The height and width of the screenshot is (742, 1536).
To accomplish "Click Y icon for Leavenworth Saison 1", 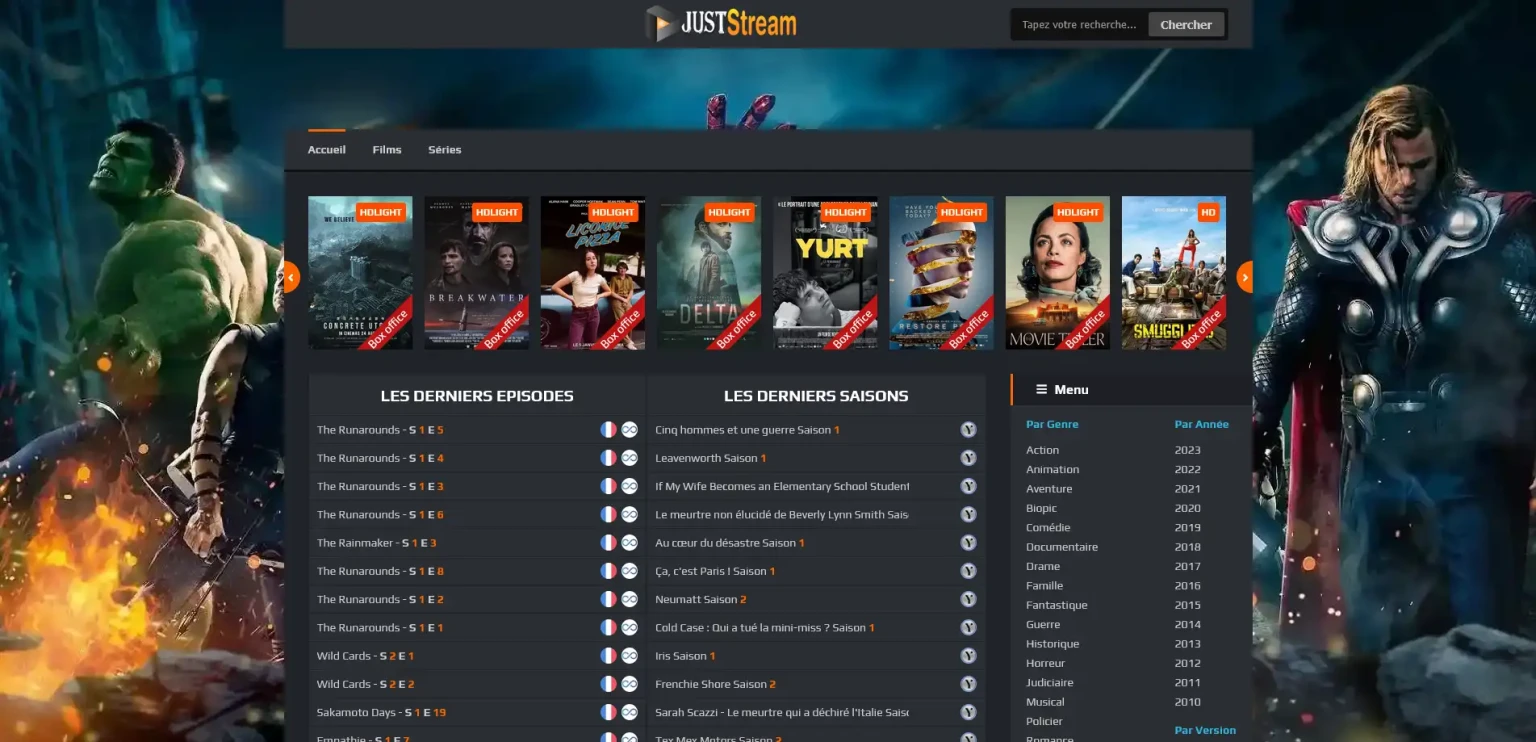I will click(968, 458).
